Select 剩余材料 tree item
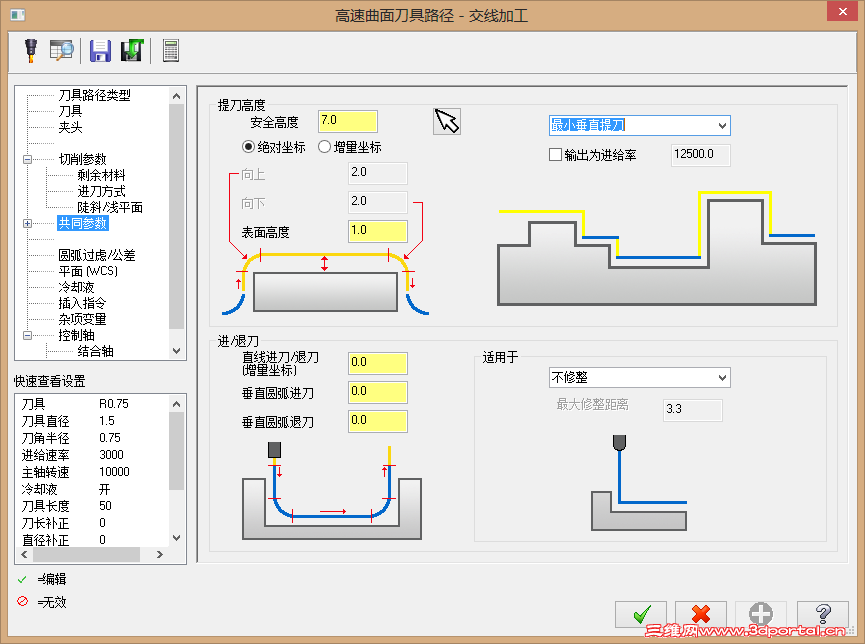This screenshot has height=644, width=865. 102,175
